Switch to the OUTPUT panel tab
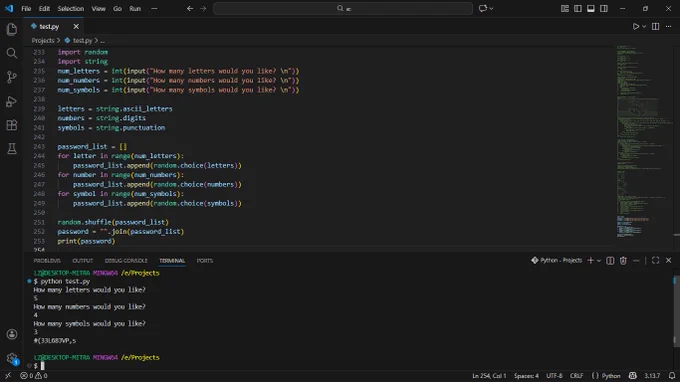The image size is (680, 382). pos(82,261)
